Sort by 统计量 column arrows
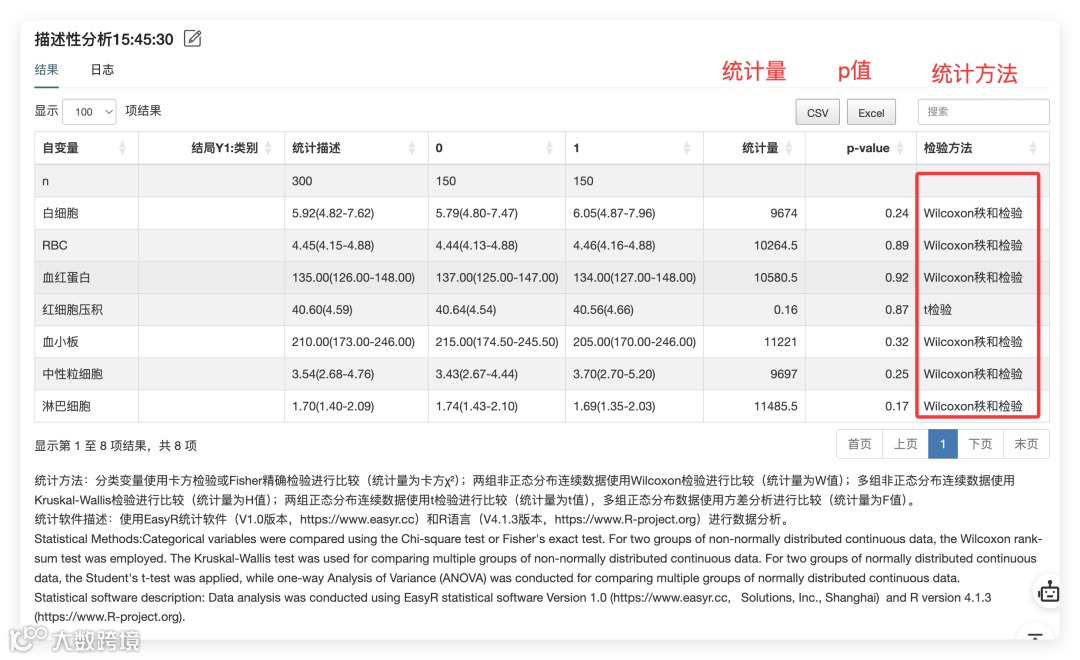This screenshot has height=660, width=1080. (789, 148)
